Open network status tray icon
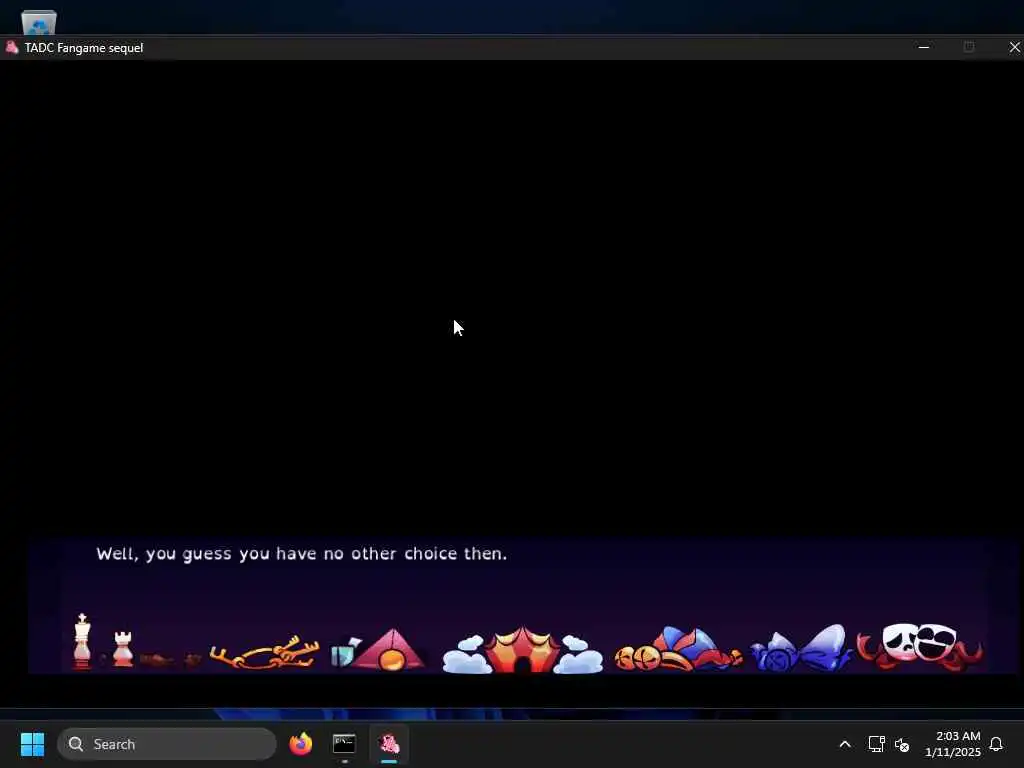The height and width of the screenshot is (768, 1024). [876, 744]
